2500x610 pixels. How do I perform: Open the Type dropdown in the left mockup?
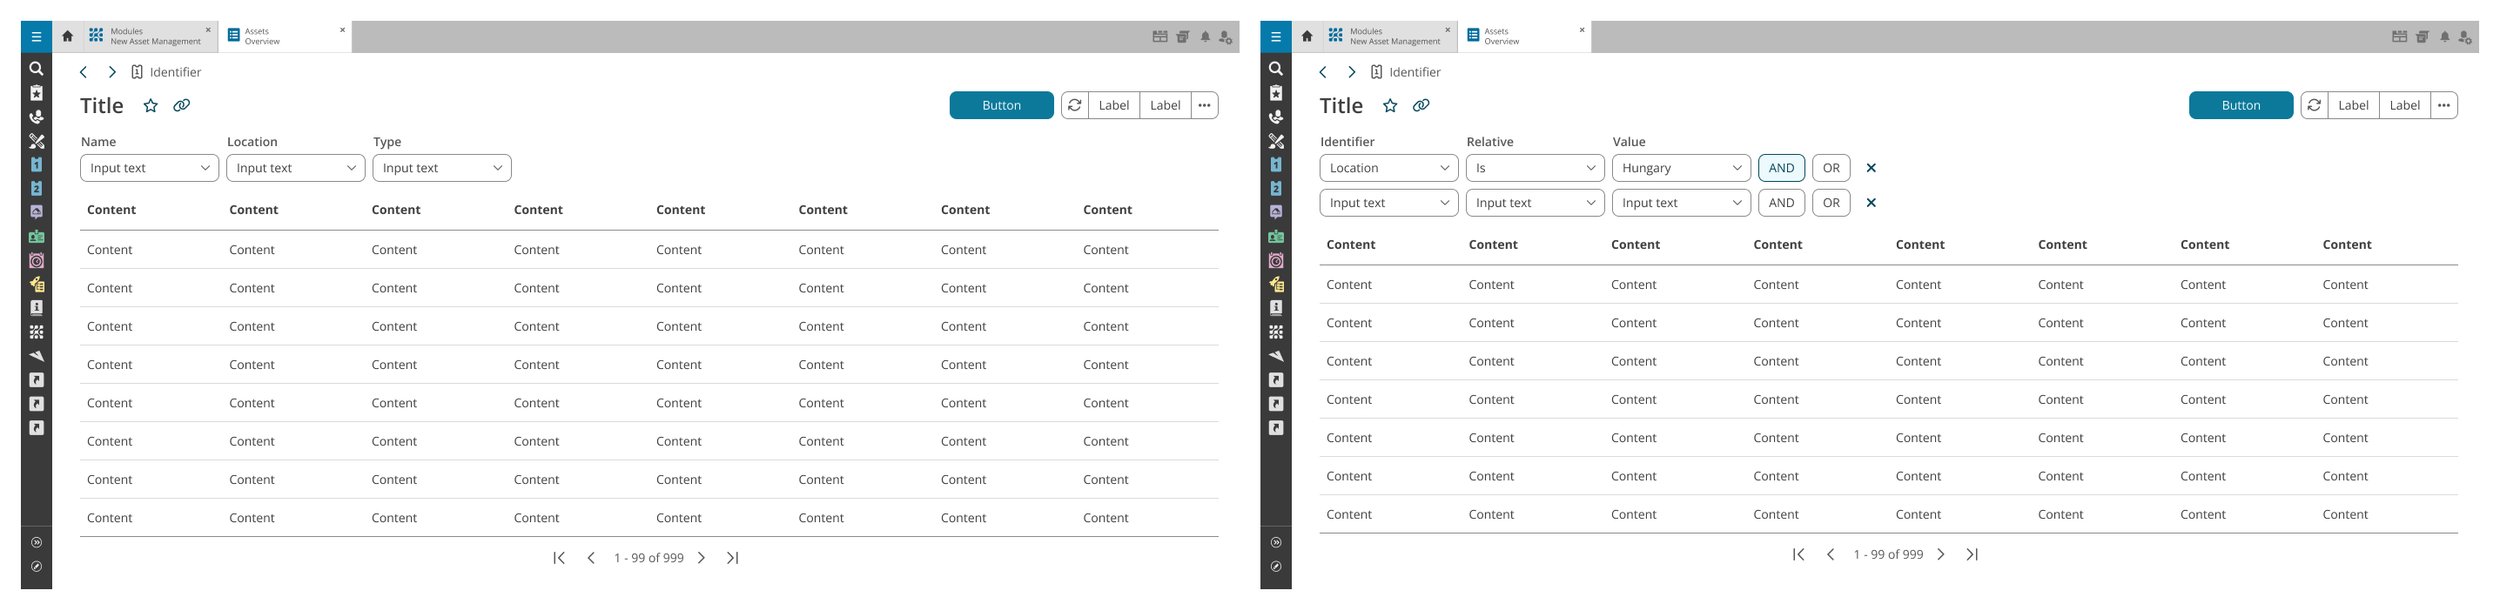(442, 168)
